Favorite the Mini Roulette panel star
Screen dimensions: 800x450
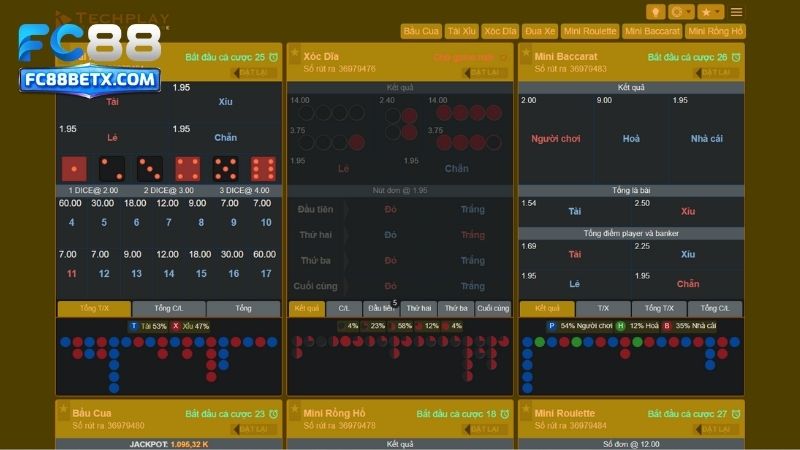click(x=526, y=409)
